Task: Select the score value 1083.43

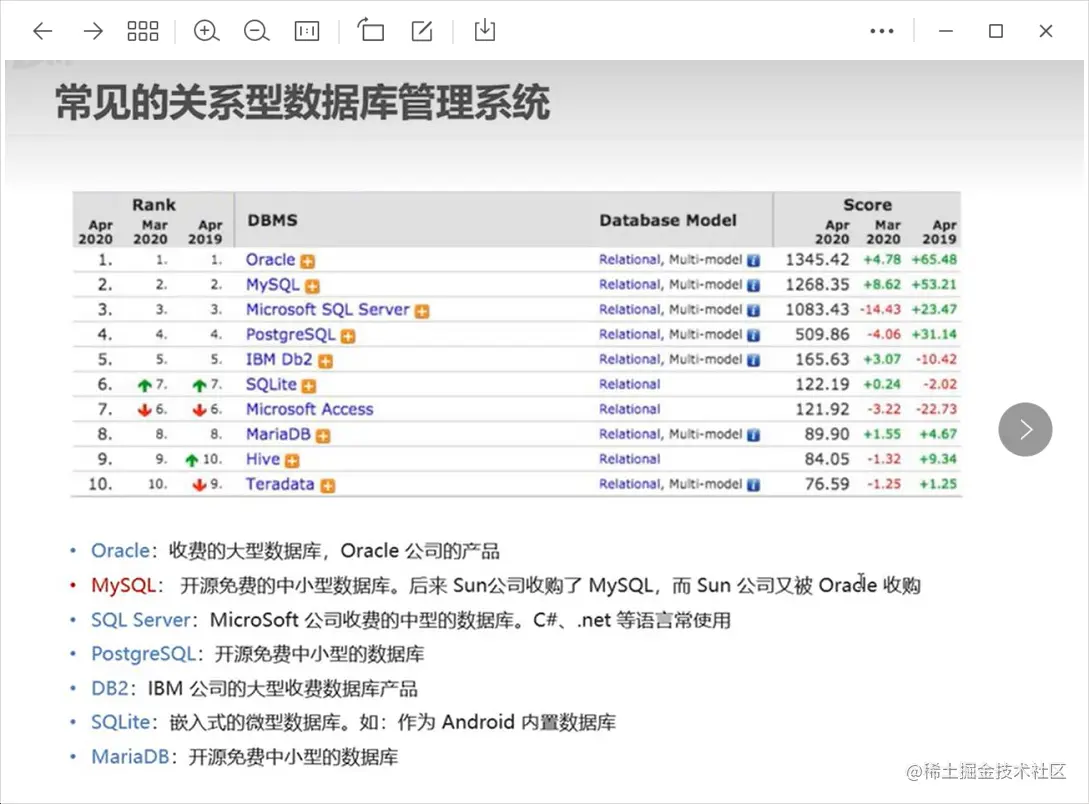Action: click(817, 310)
